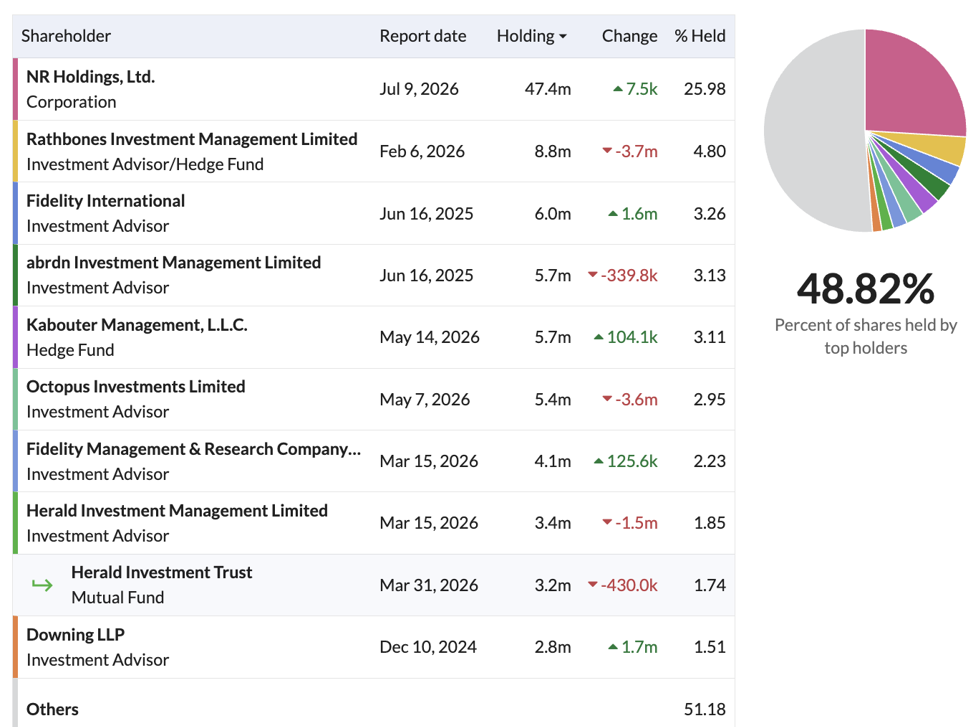973x727 pixels.
Task: Click the down arrow icon beside -430.0k change
Action: (593, 584)
